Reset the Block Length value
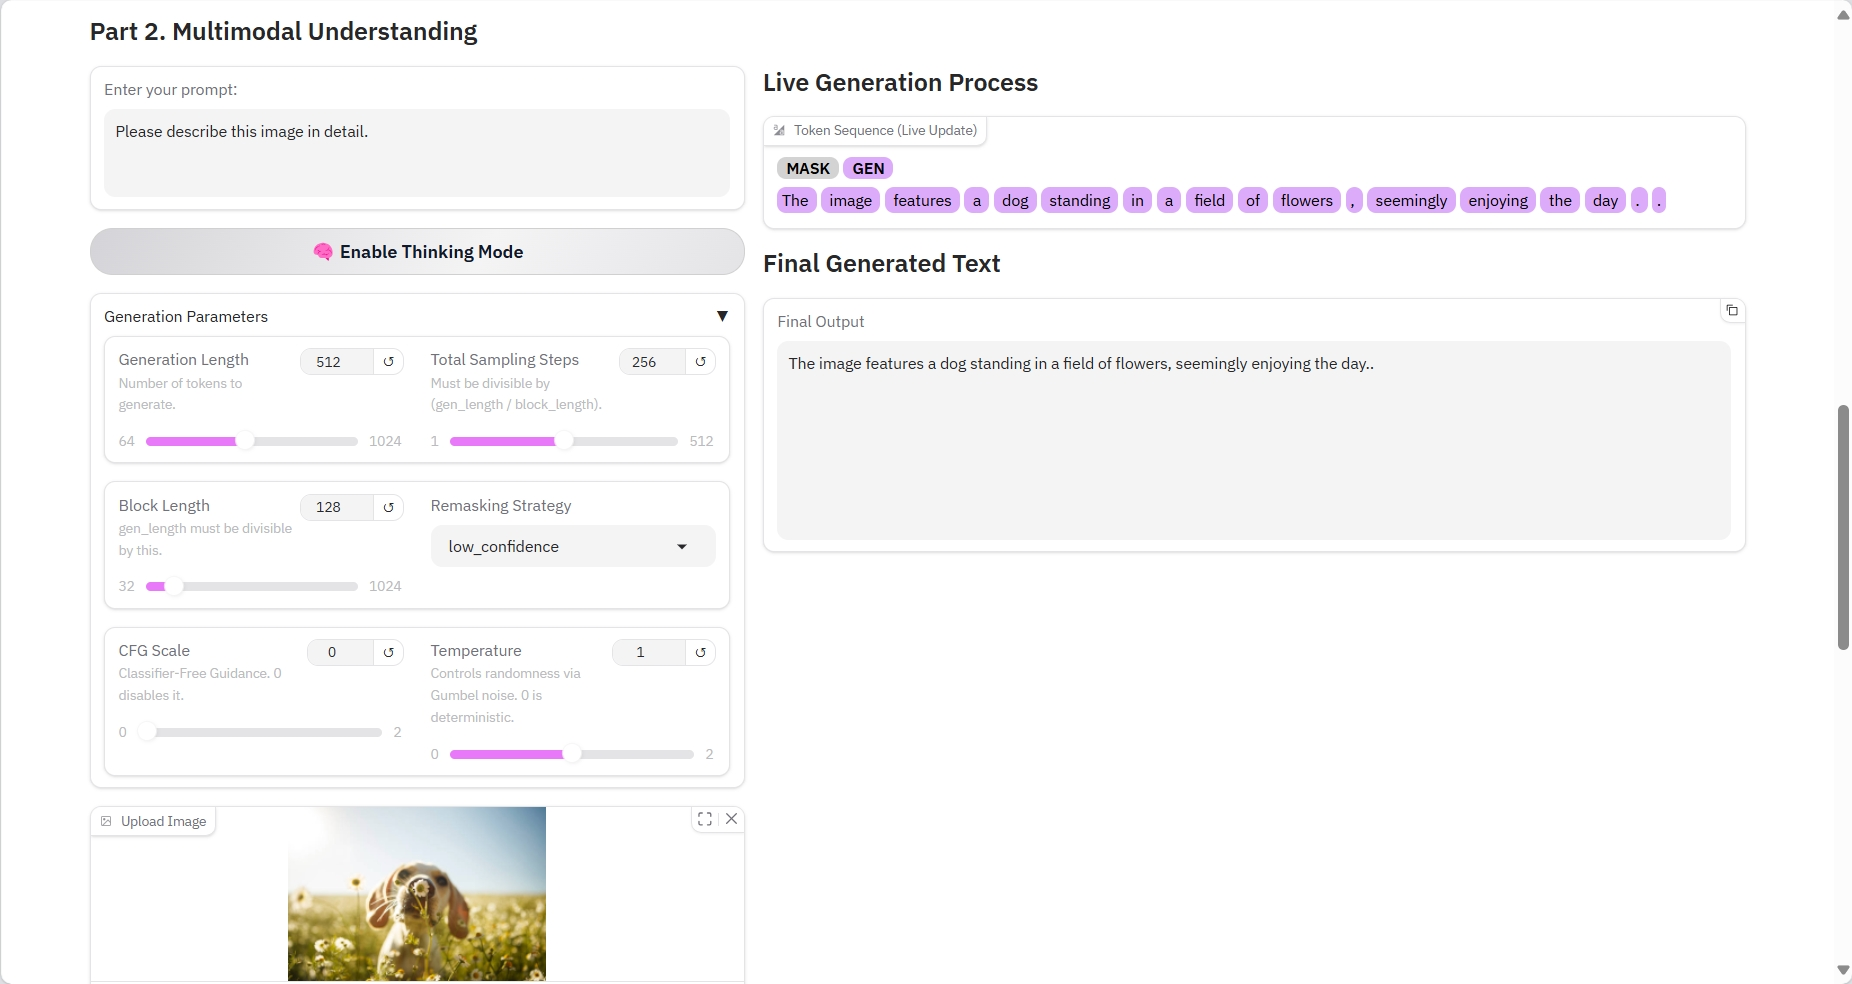Viewport: 1852px width, 984px height. point(389,507)
